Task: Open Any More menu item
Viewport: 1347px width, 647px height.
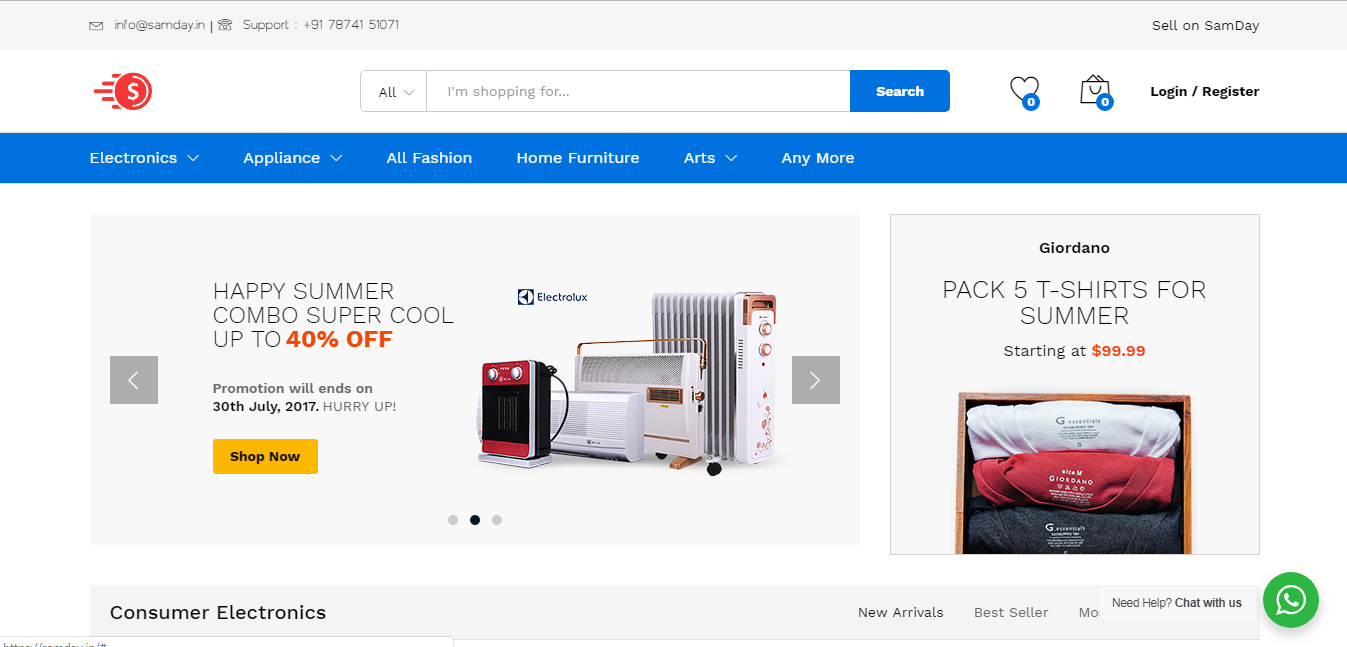Action: [x=818, y=158]
